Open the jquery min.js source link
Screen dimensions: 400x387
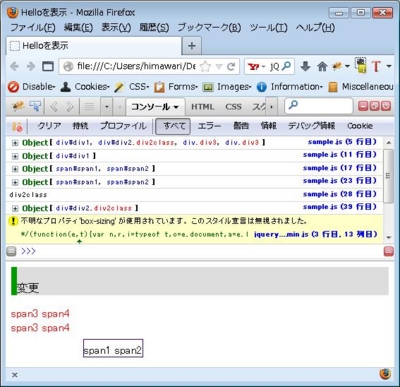(316, 234)
